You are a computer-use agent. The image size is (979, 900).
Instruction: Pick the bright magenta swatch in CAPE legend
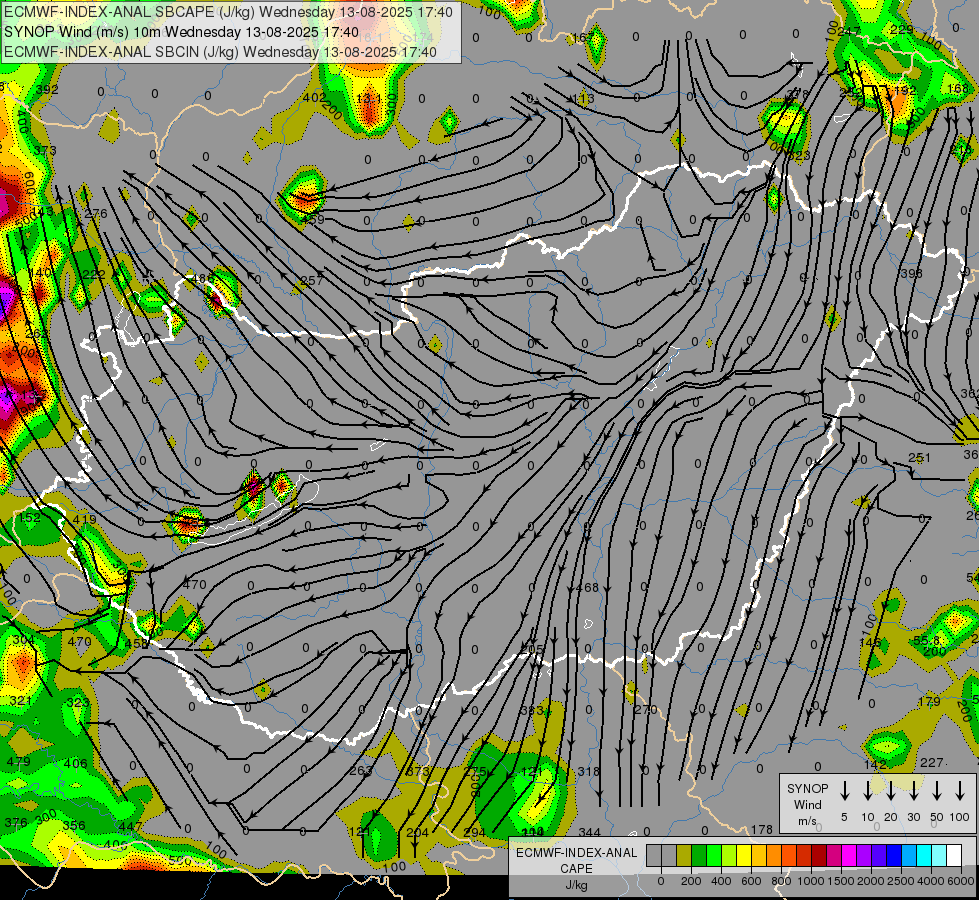[x=849, y=855]
